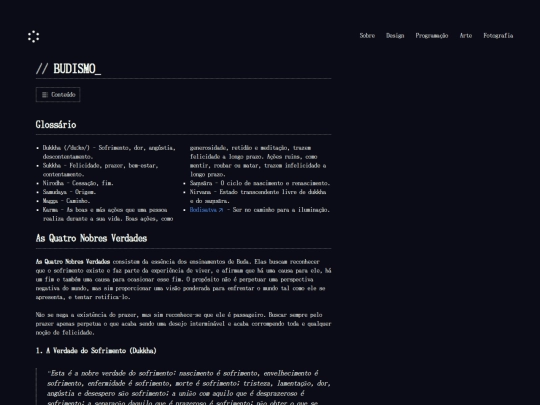
Task: Open the Design navigation link
Action: pyautogui.click(x=395, y=35)
